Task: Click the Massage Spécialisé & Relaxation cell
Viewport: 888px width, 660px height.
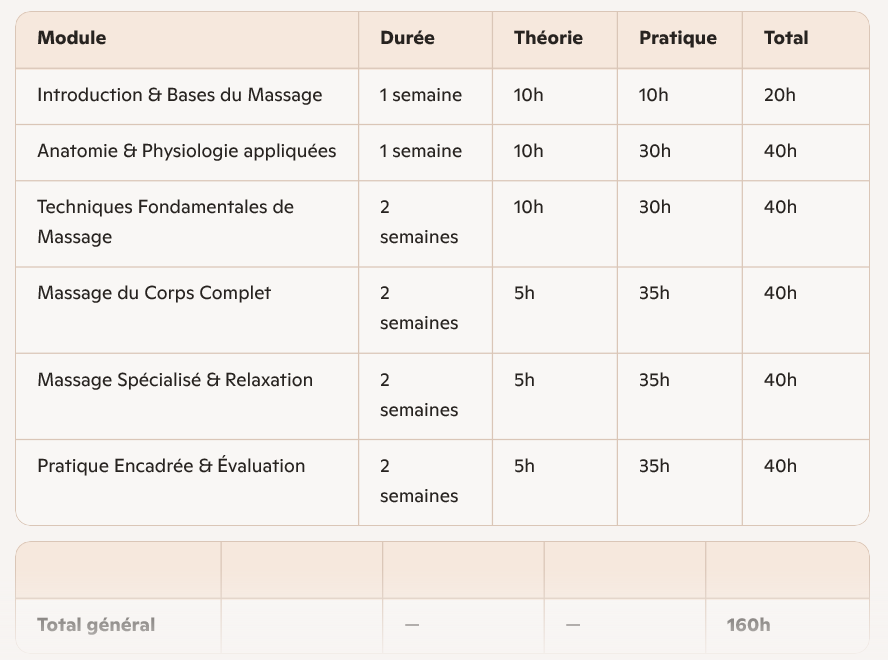Action: [x=175, y=380]
